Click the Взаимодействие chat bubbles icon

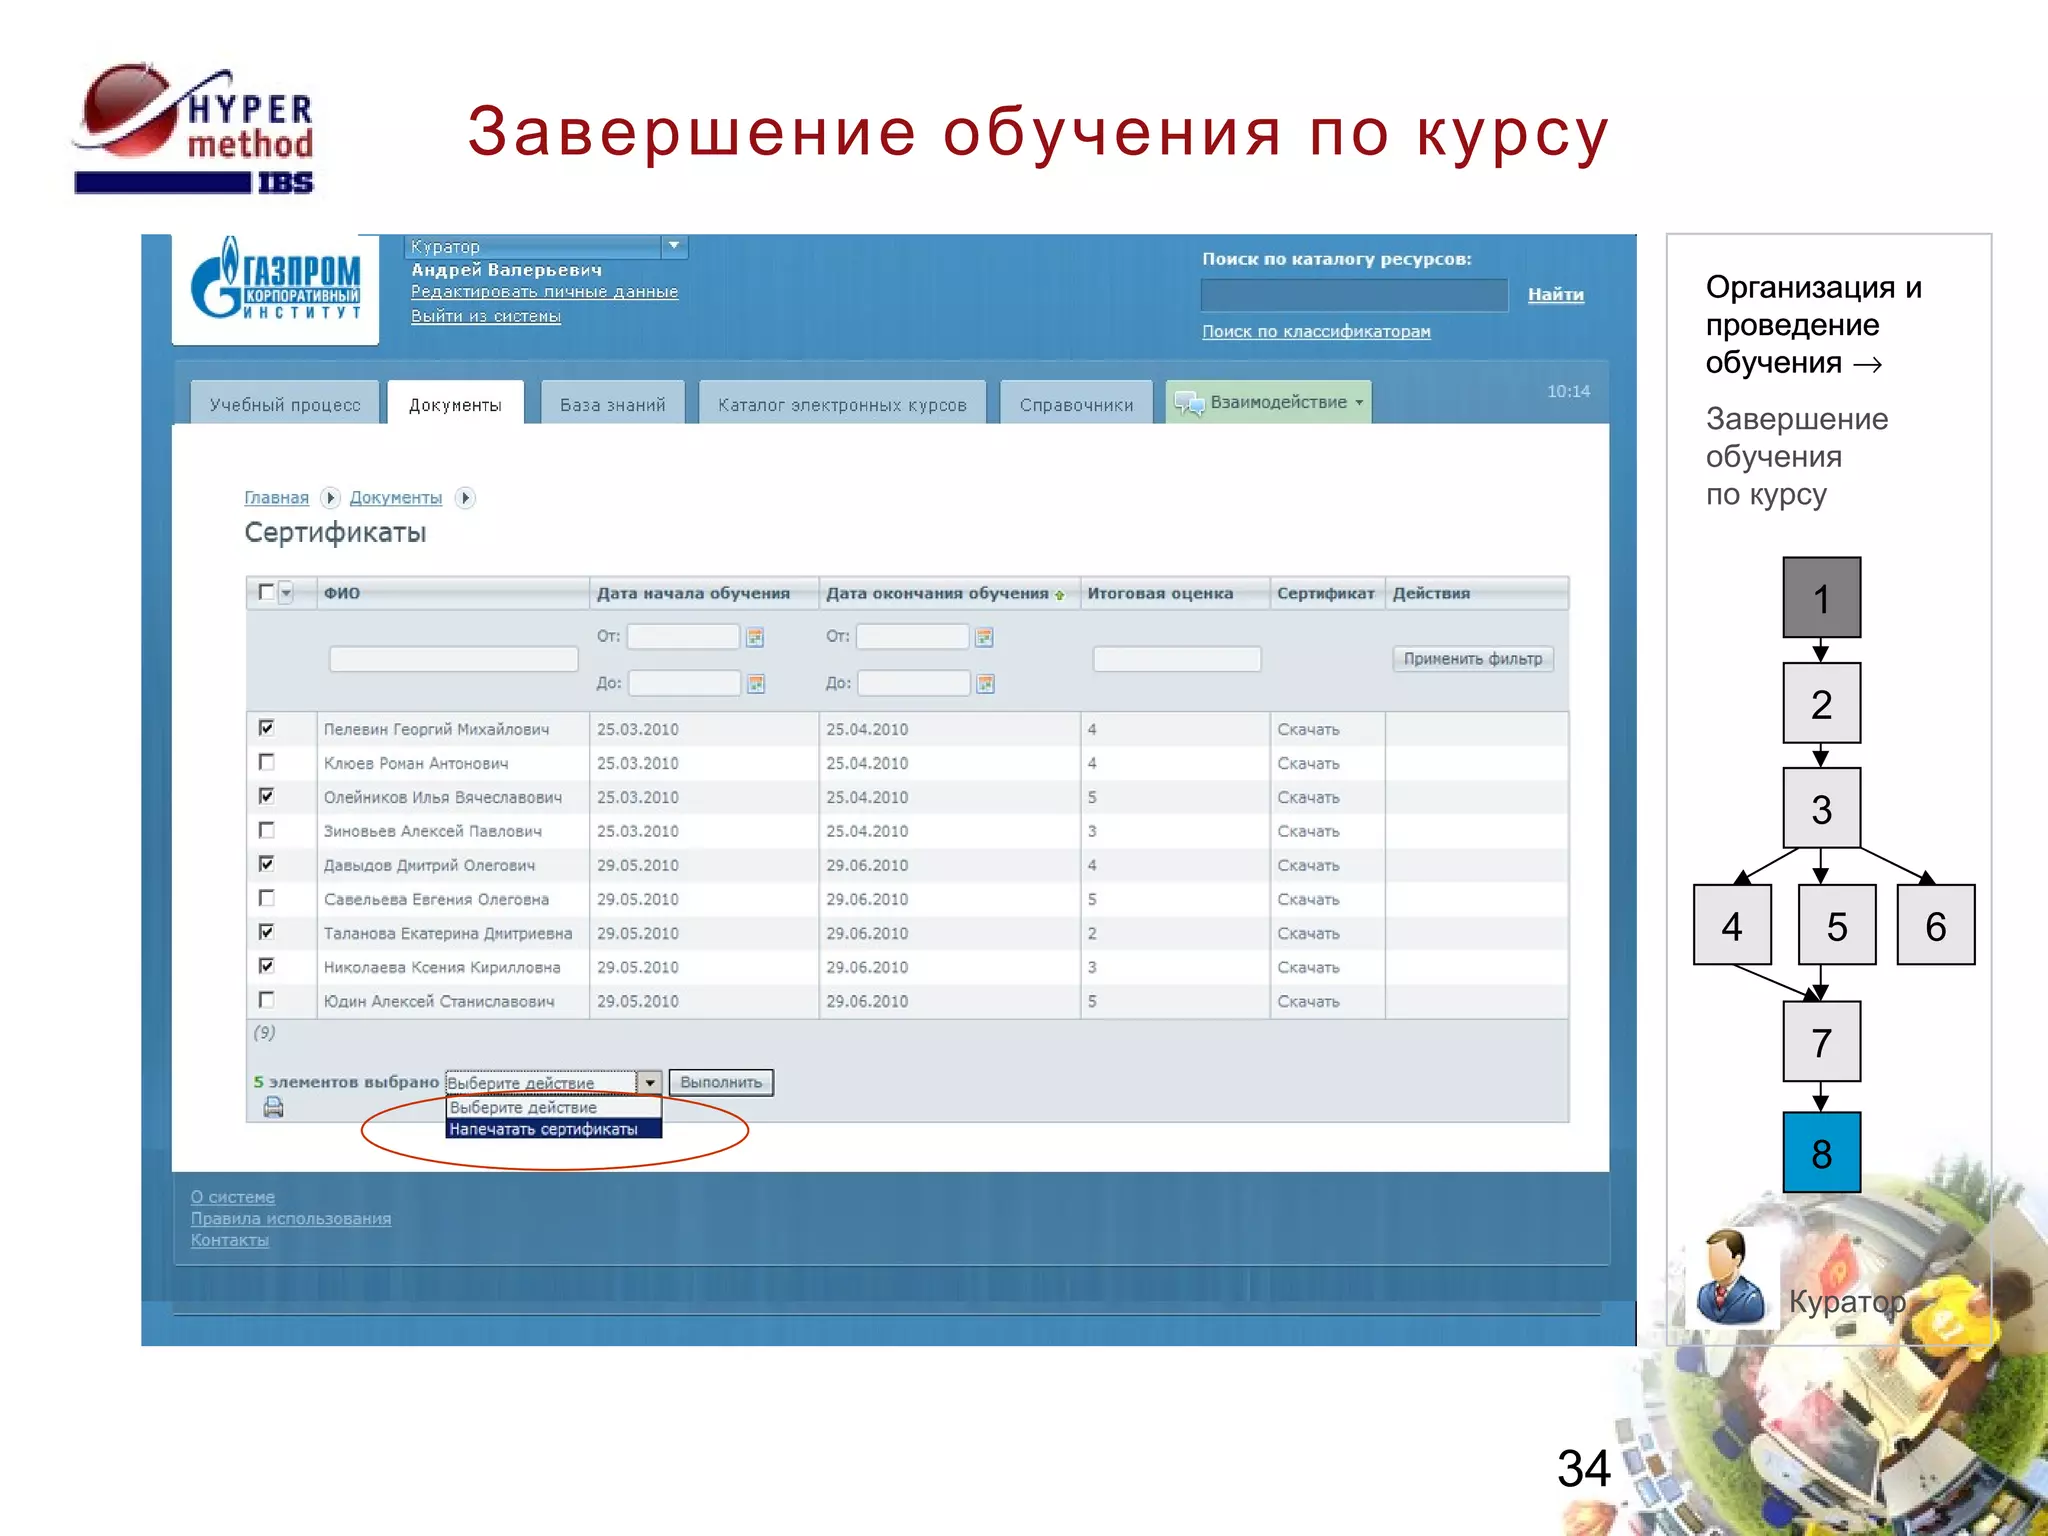click(1189, 403)
